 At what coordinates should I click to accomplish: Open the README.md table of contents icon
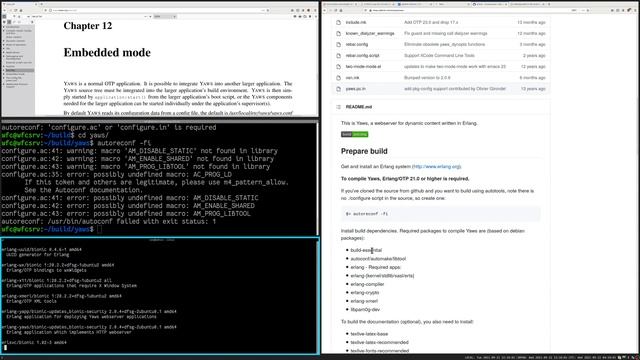coord(338,107)
